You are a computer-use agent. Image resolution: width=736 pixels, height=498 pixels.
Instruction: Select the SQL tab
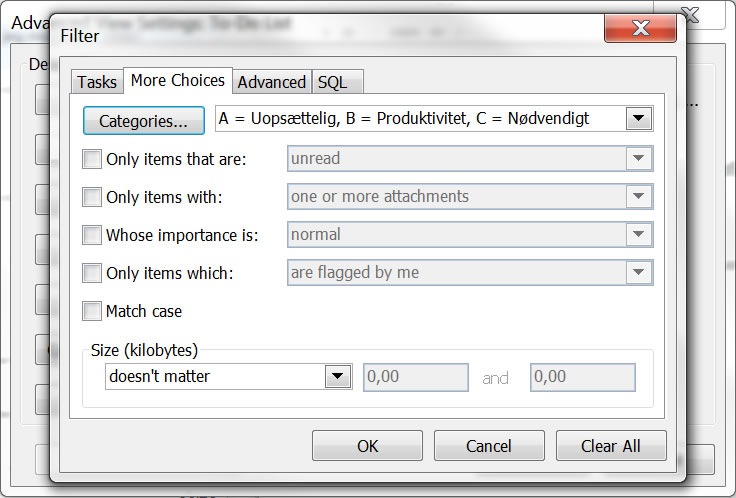333,82
